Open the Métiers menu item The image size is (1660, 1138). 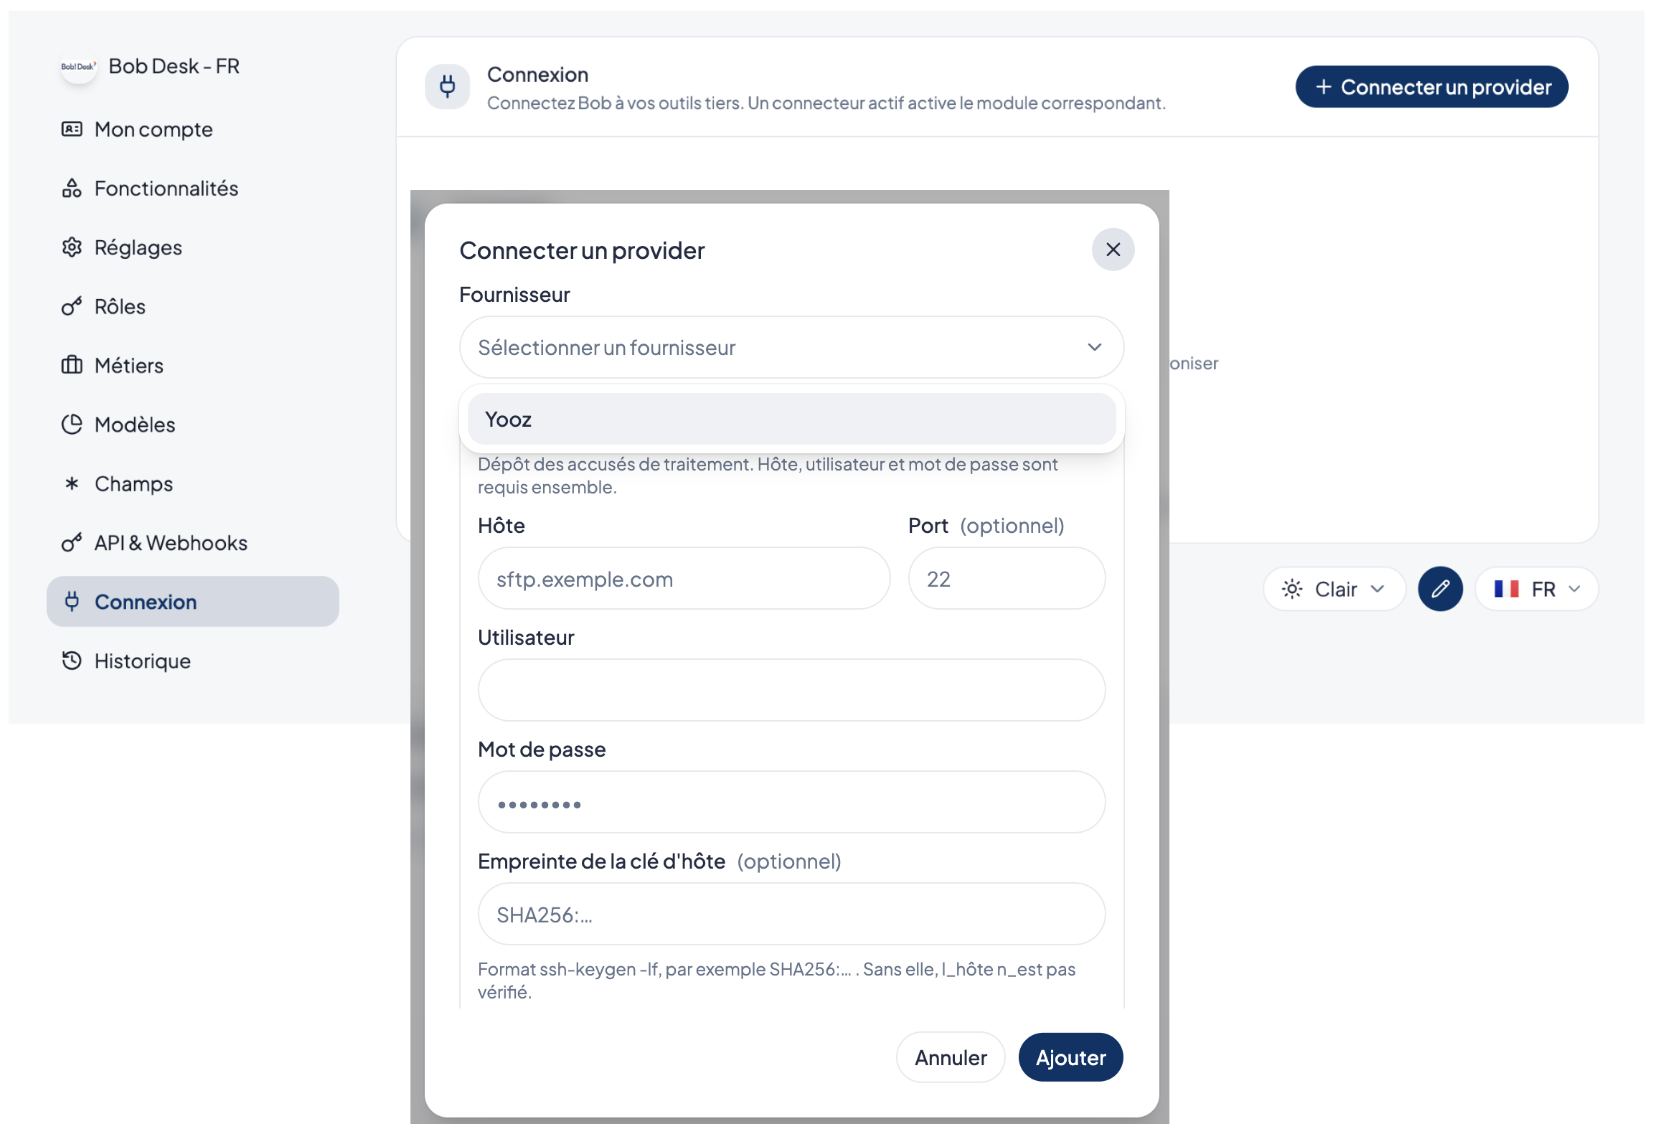pos(193,365)
